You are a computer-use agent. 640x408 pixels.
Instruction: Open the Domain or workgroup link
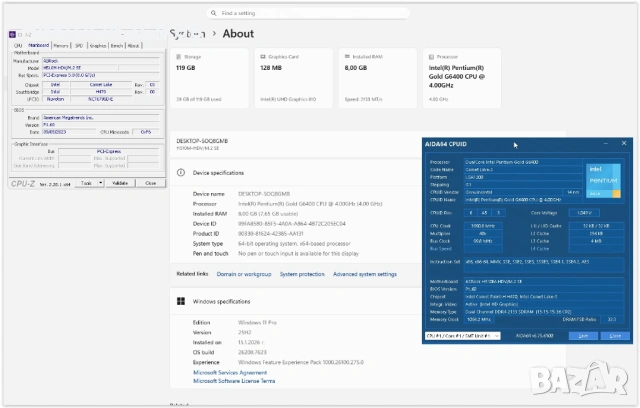coord(244,274)
